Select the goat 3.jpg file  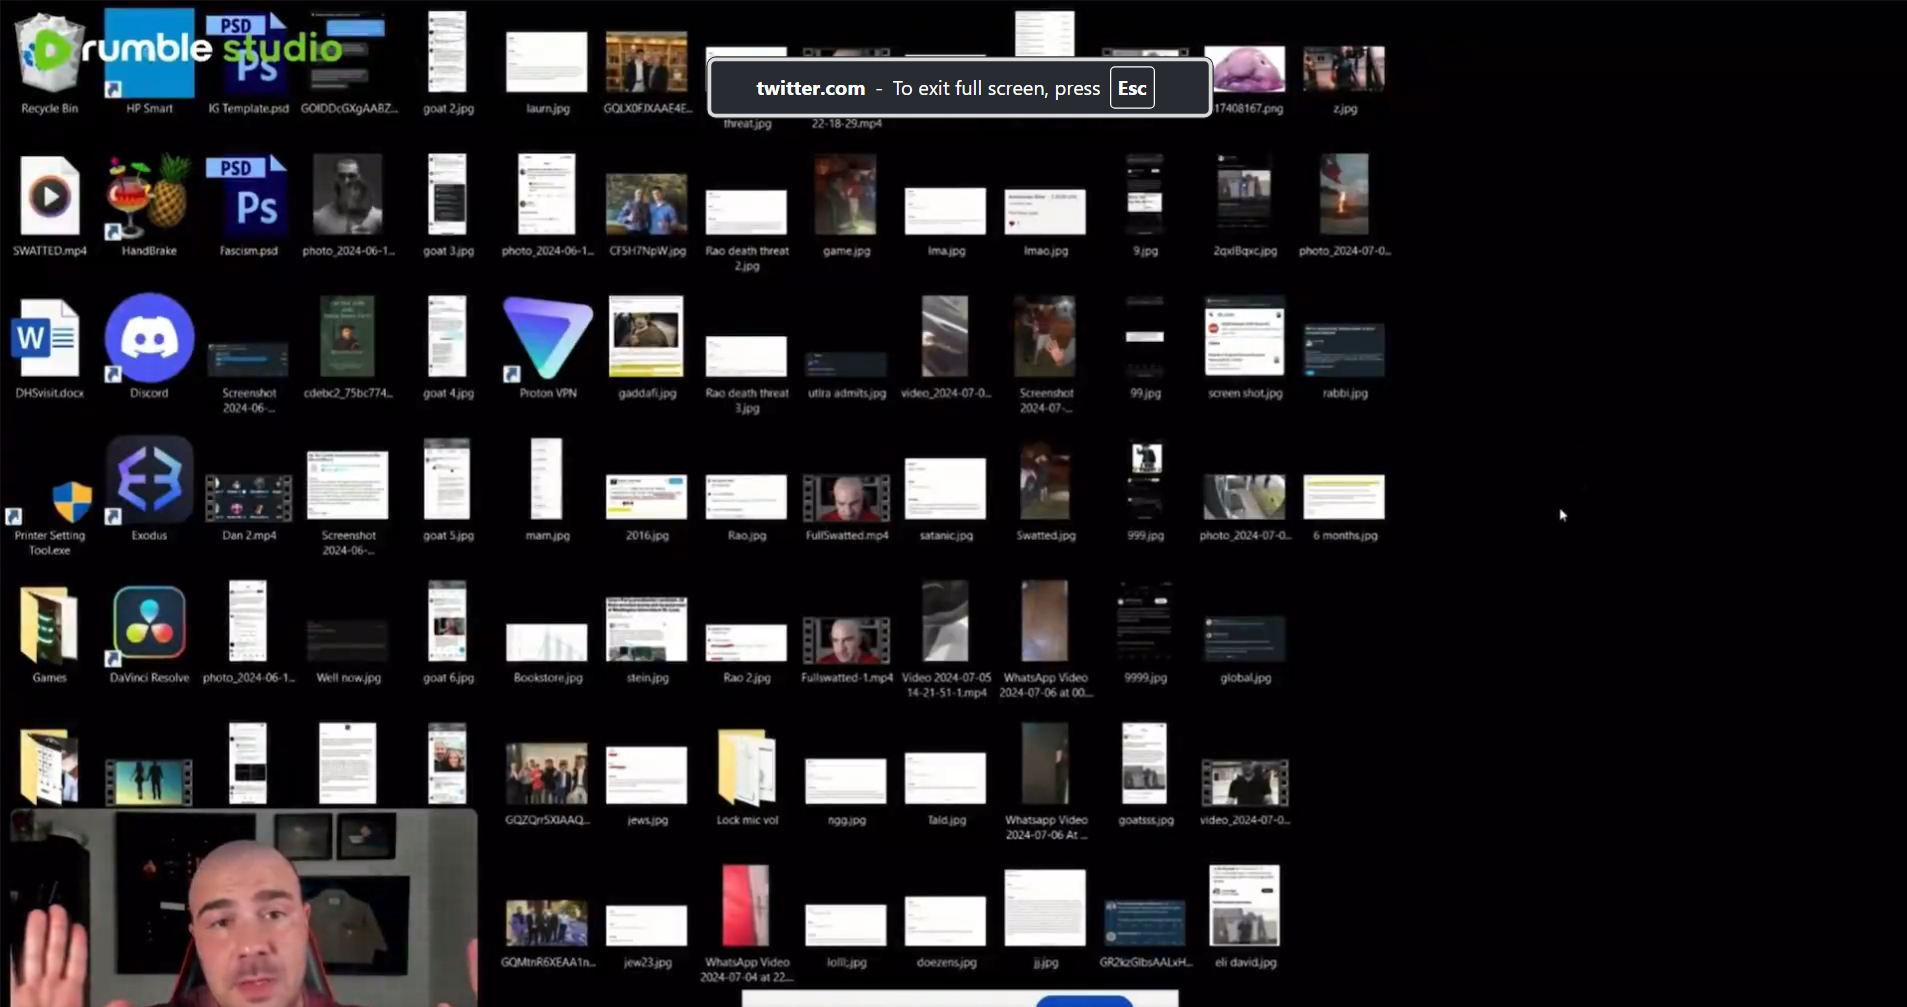[447, 205]
